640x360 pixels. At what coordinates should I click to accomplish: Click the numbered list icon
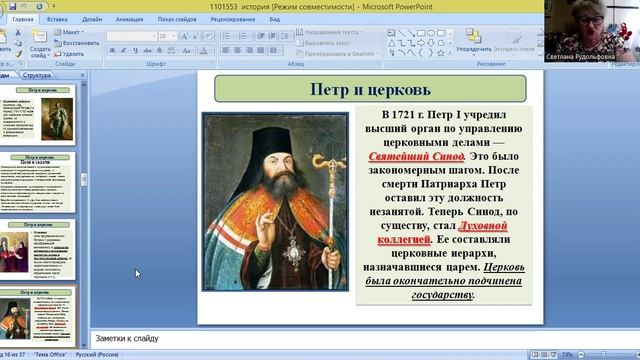[243, 36]
